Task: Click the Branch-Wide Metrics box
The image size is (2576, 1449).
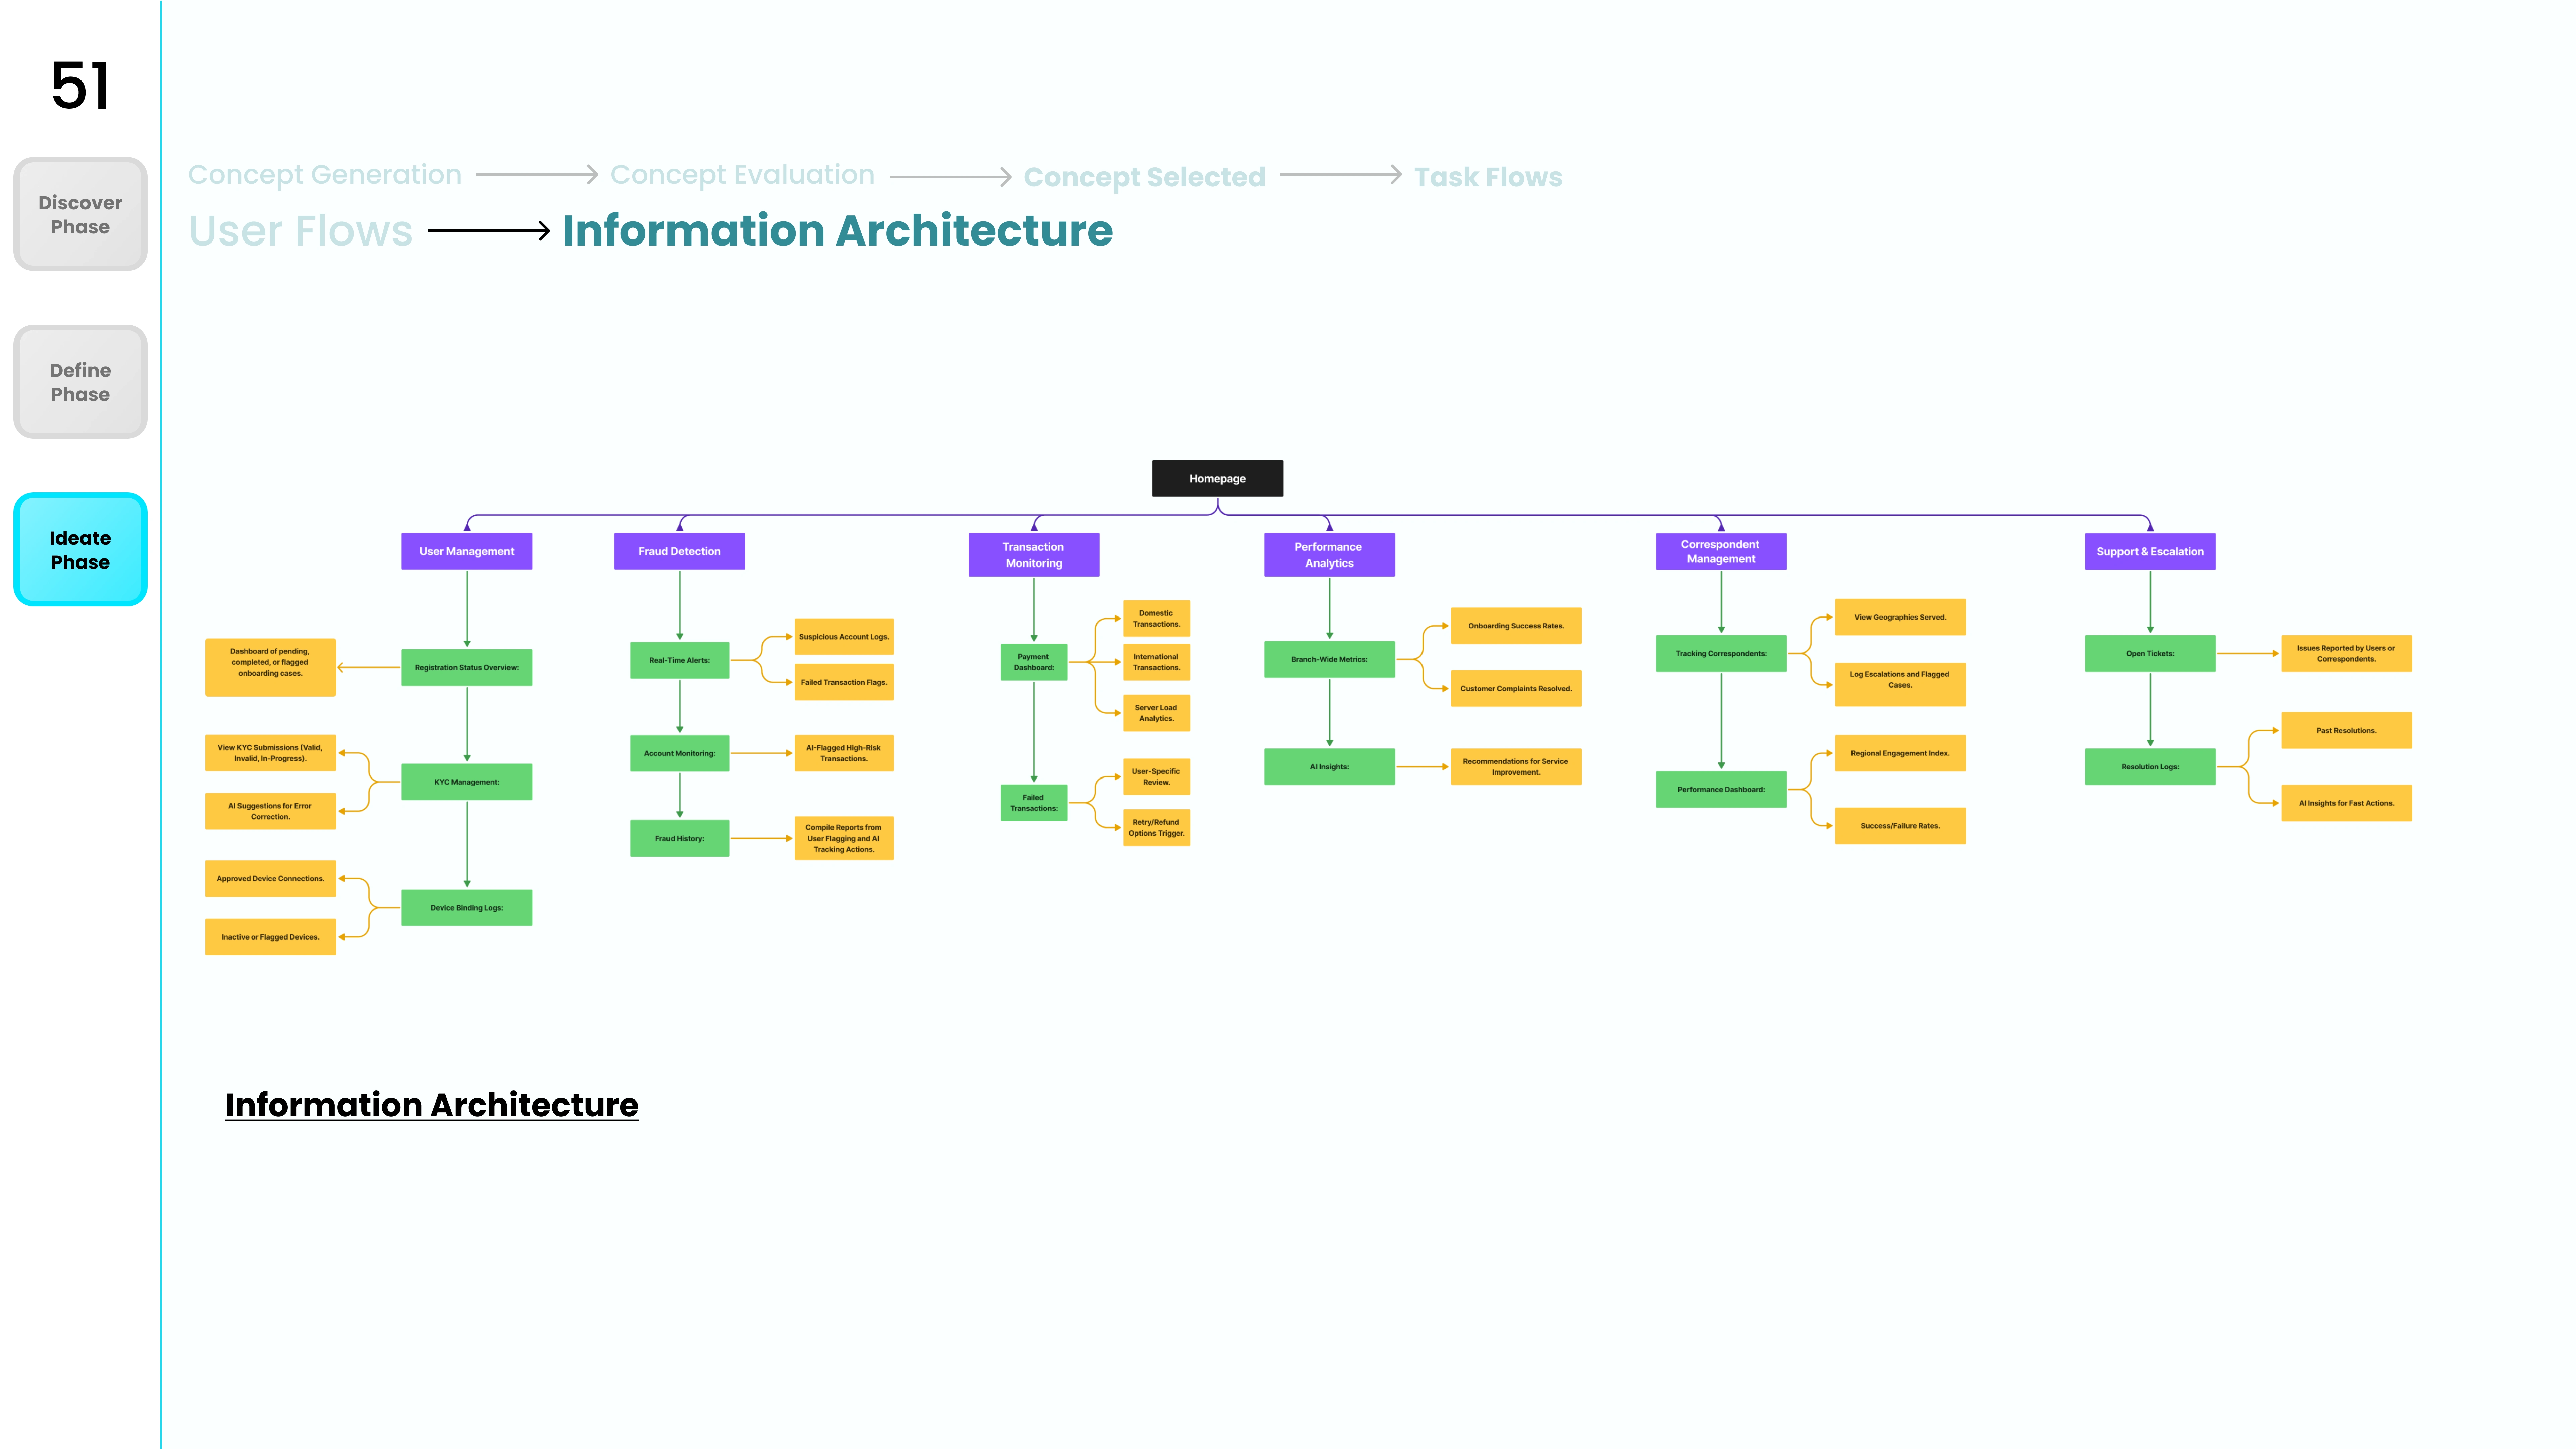Action: click(x=1329, y=660)
